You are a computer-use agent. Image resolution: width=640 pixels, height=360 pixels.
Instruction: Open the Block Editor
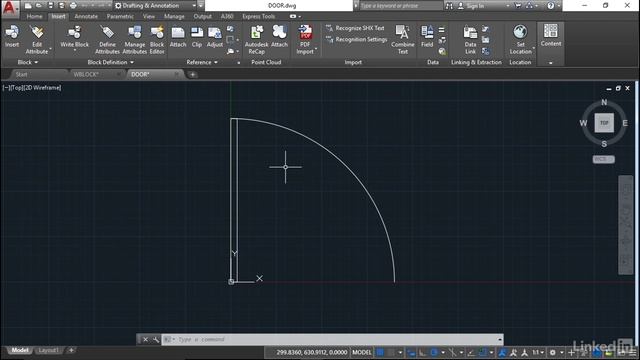point(157,40)
